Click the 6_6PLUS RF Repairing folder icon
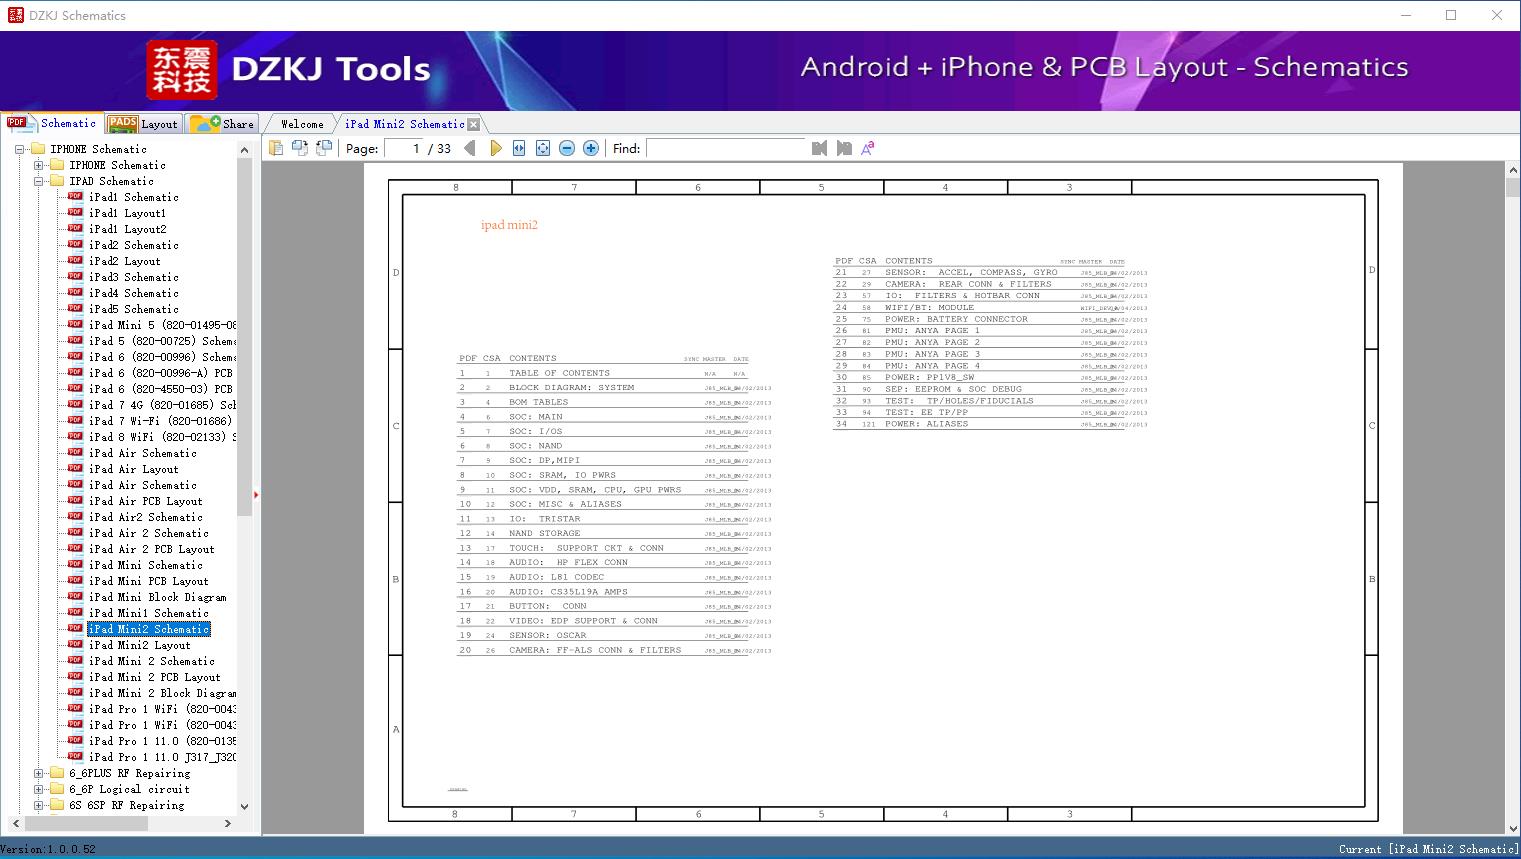 click(x=57, y=773)
